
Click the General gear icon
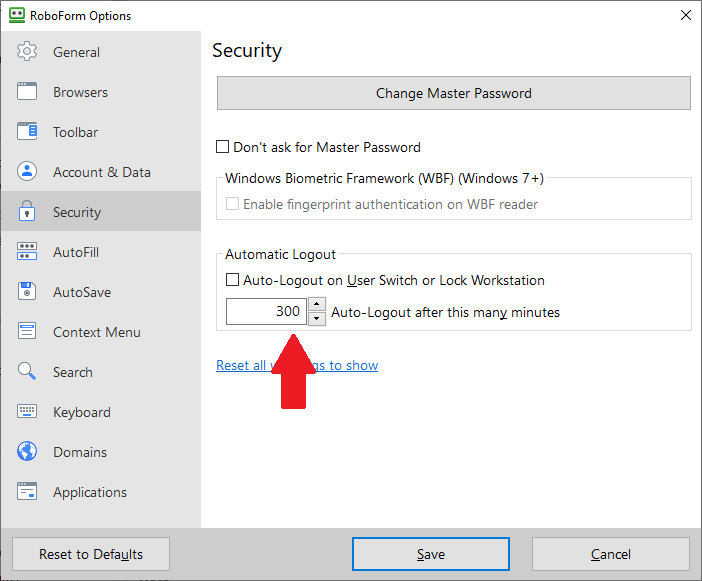(x=27, y=52)
